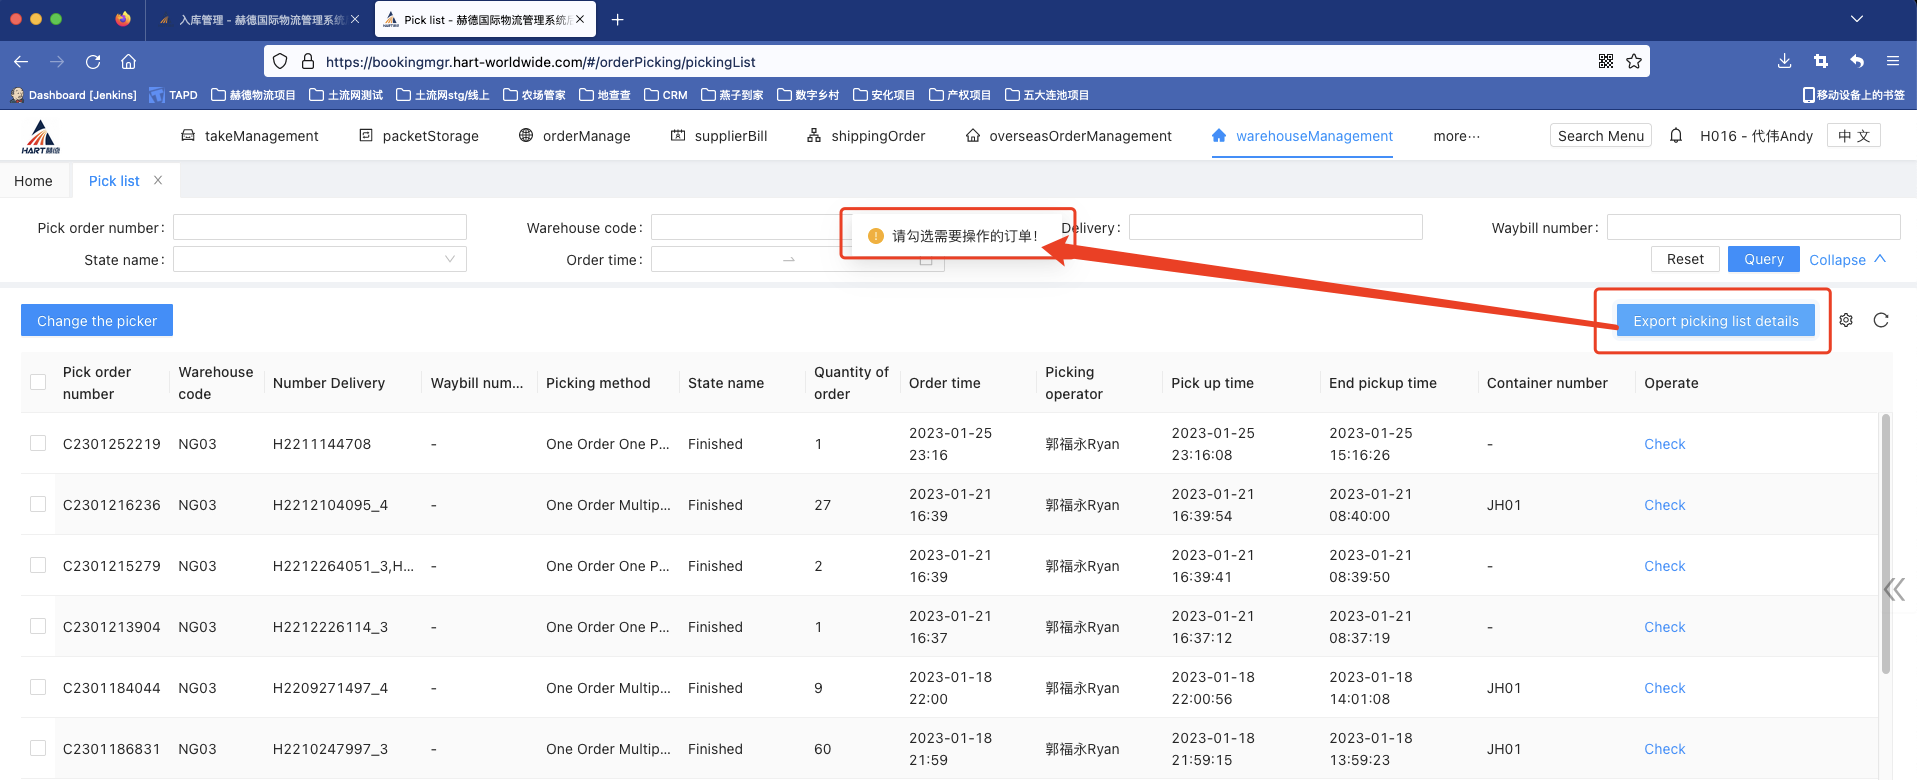Click Export picking list details button
The height and width of the screenshot is (780, 1917).
click(1715, 321)
